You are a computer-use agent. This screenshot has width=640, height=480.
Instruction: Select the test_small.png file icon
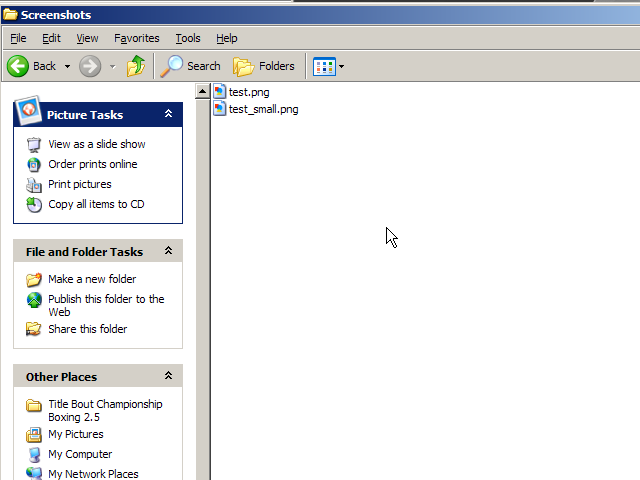click(x=220, y=109)
